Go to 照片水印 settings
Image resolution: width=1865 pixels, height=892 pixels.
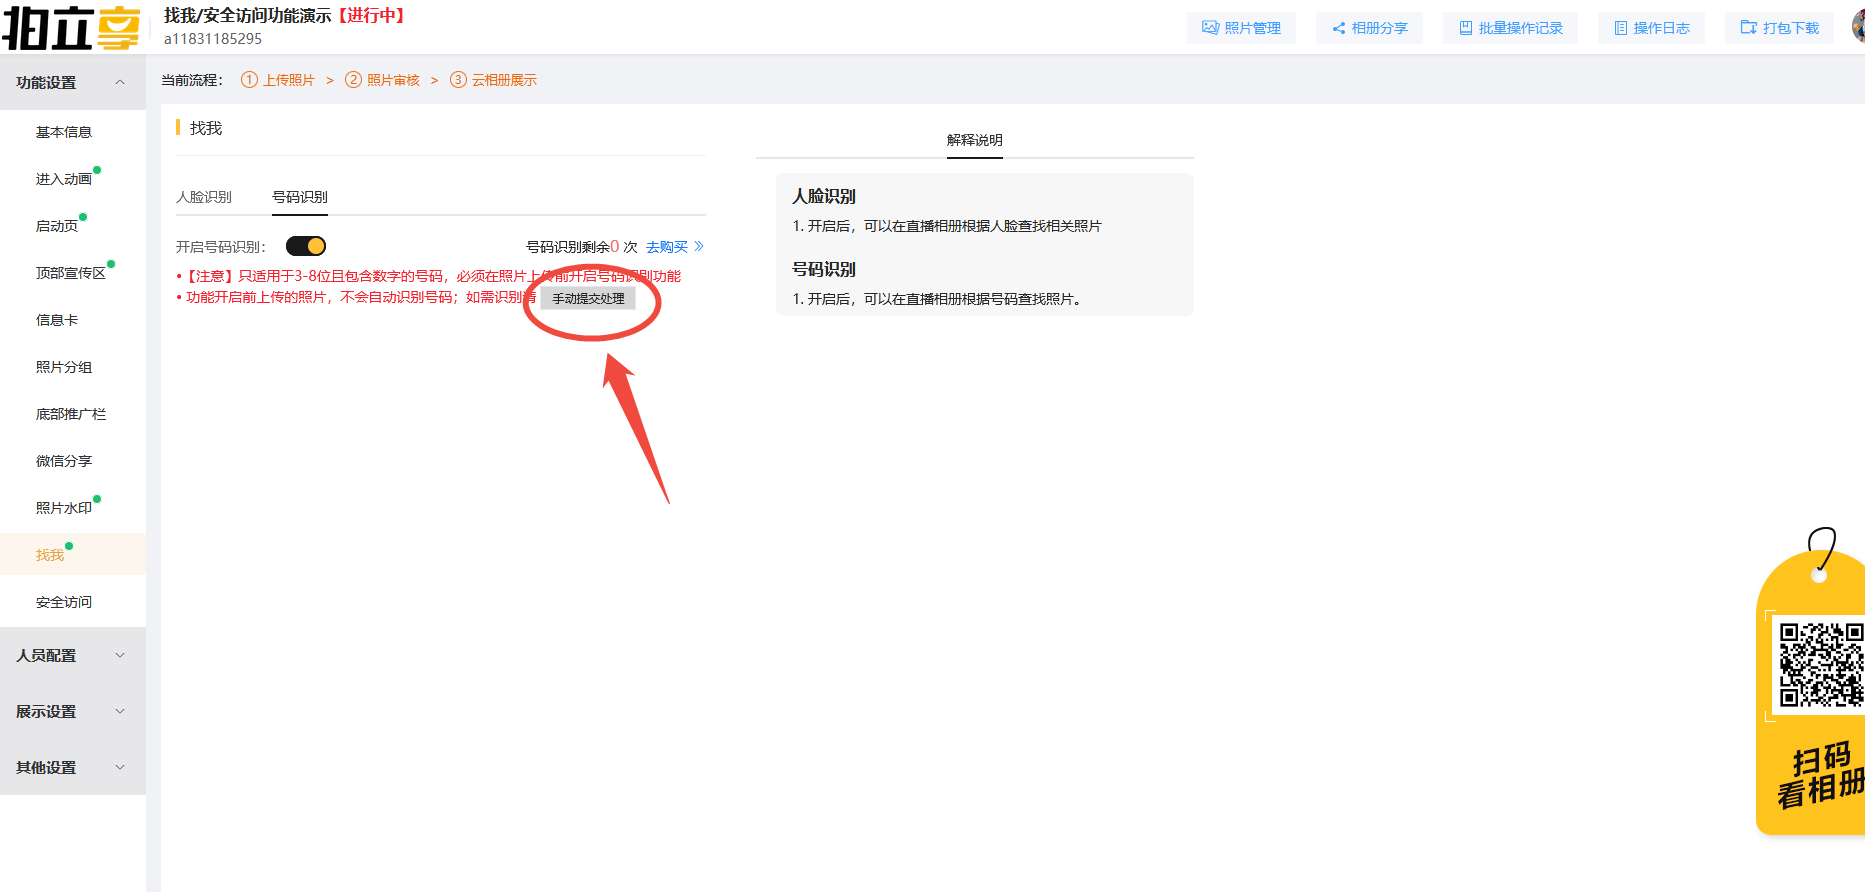click(x=64, y=508)
